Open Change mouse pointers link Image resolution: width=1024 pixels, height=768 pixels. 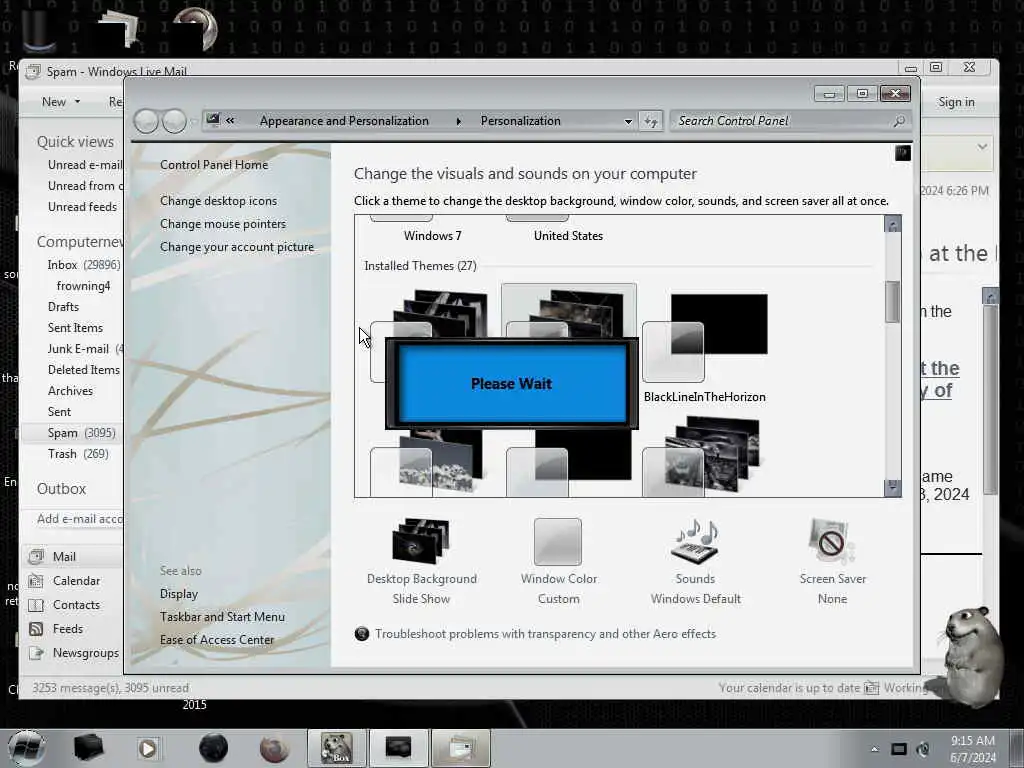(223, 223)
